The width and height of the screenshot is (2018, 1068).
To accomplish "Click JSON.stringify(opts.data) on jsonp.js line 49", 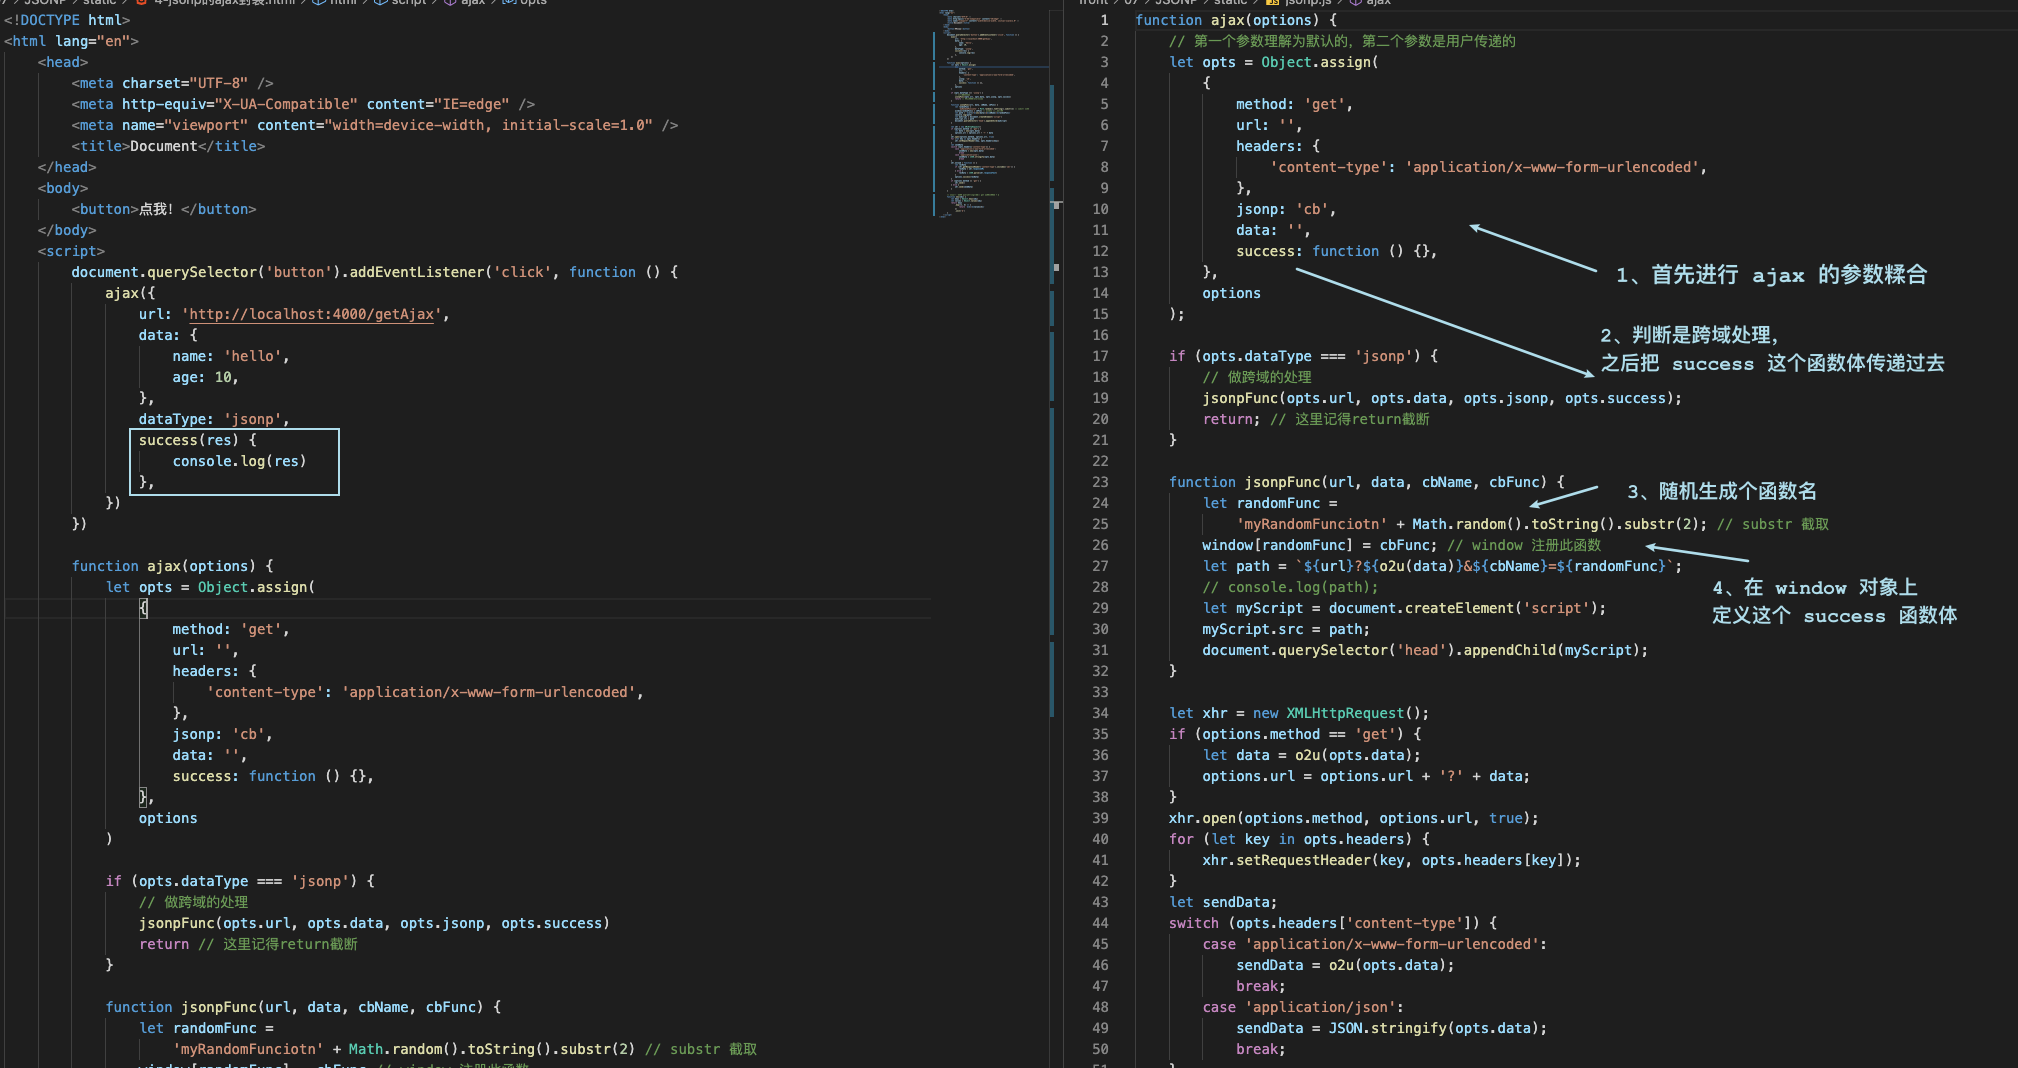I will (x=1434, y=1028).
